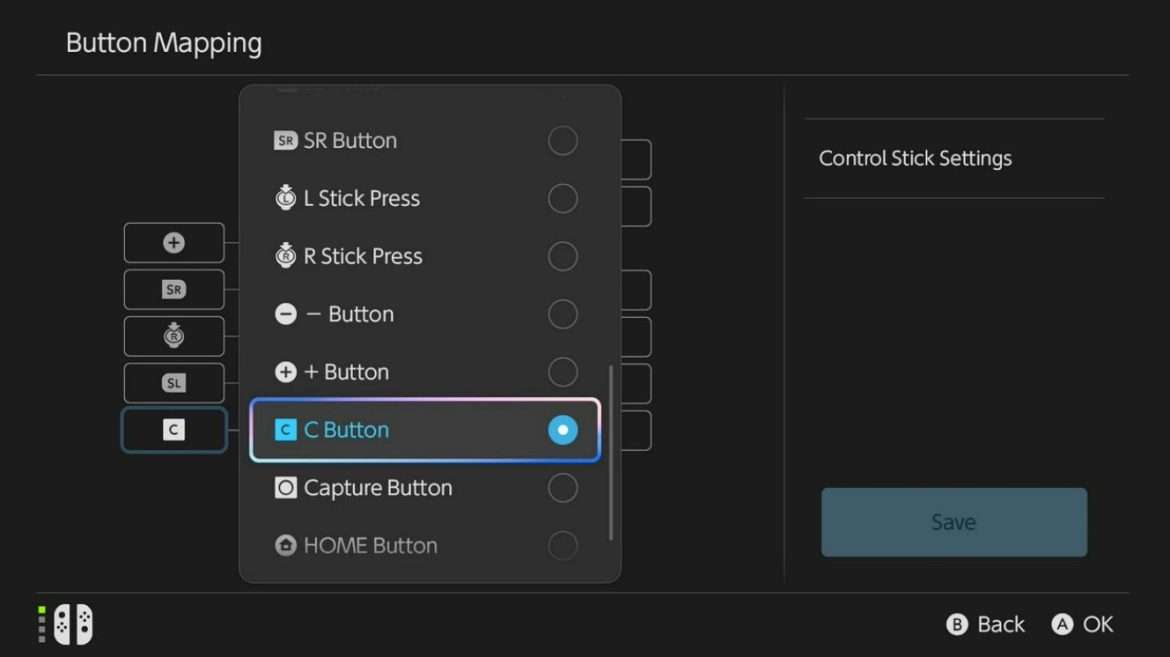Click the Joy-Con controller icon
1170x657 pixels.
[73, 624]
